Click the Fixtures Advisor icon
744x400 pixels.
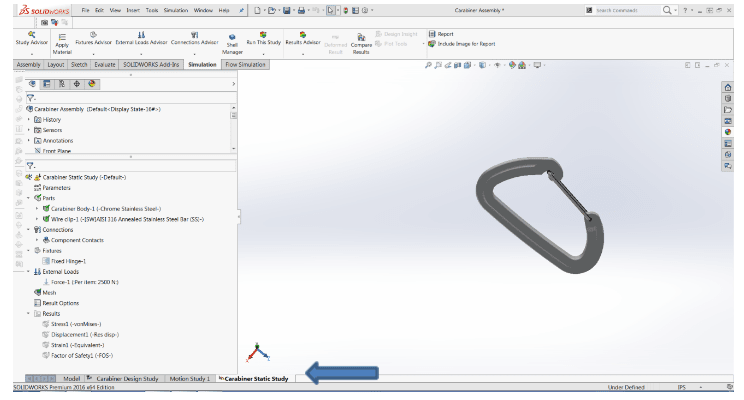pyautogui.click(x=93, y=34)
